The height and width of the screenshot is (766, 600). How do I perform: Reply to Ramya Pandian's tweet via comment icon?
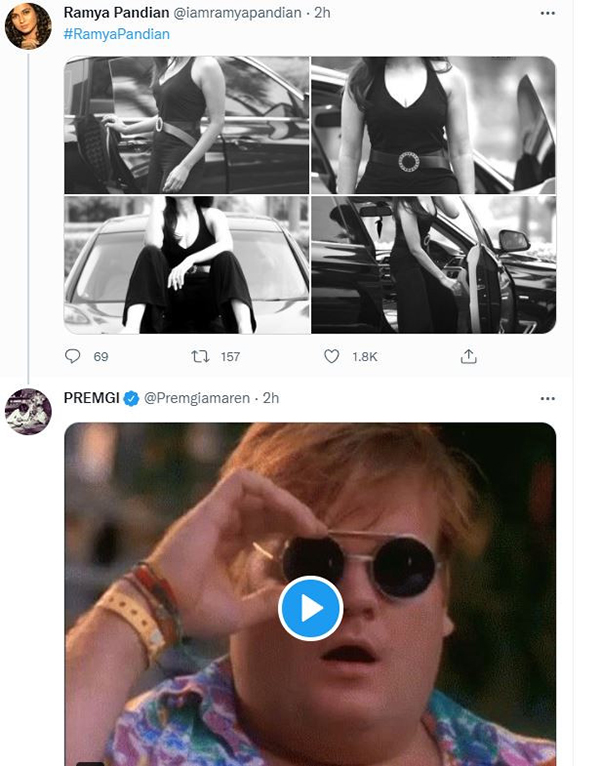73,356
